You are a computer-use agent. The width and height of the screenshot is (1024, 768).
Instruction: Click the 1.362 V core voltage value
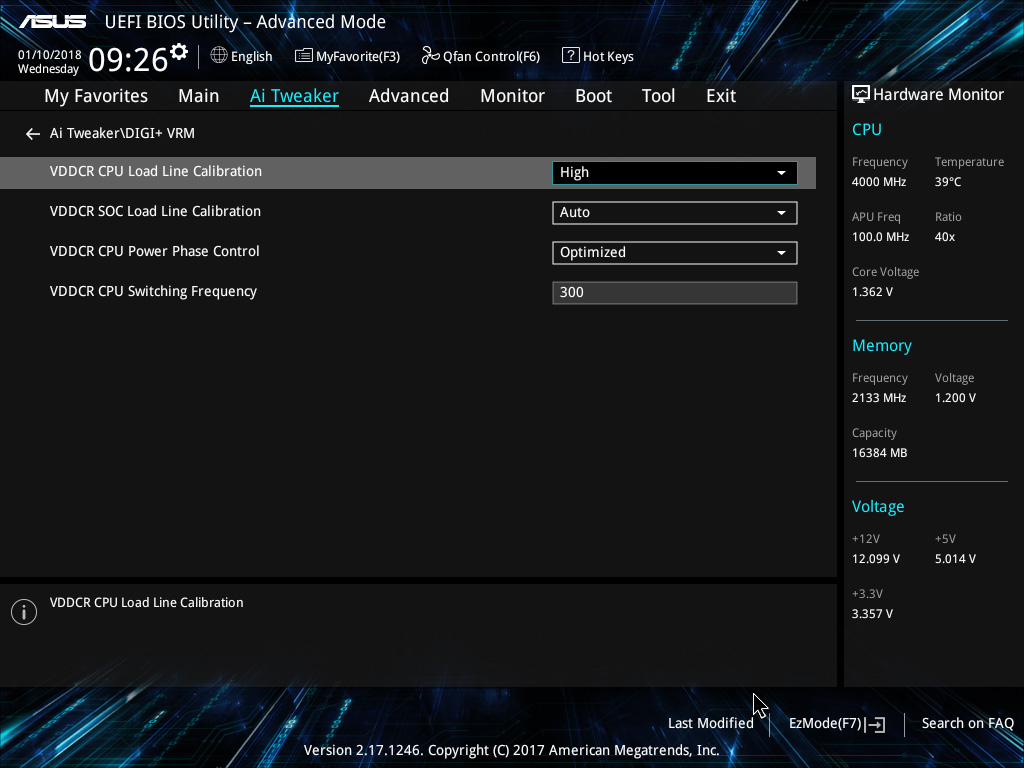pos(872,291)
